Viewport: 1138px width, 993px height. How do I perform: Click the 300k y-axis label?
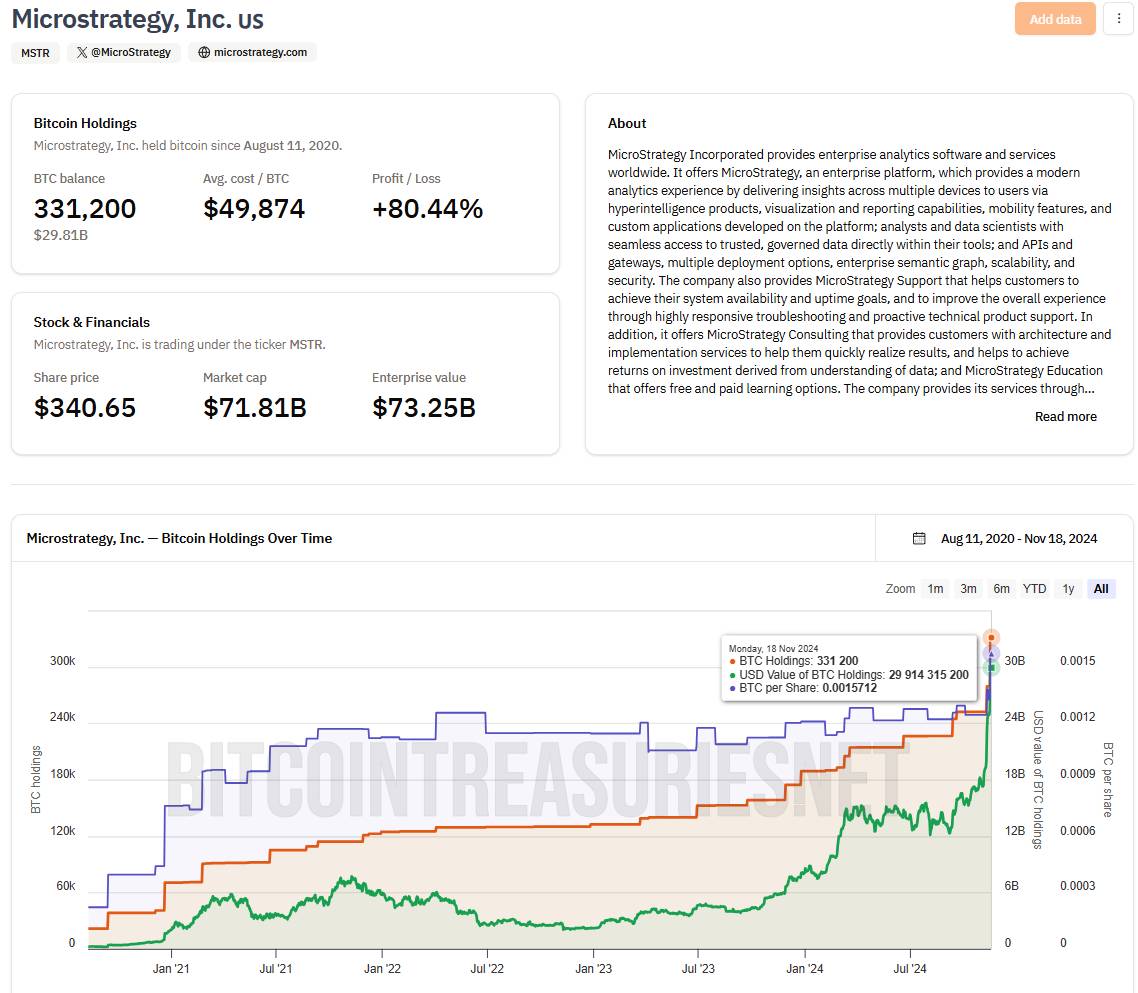tap(62, 661)
